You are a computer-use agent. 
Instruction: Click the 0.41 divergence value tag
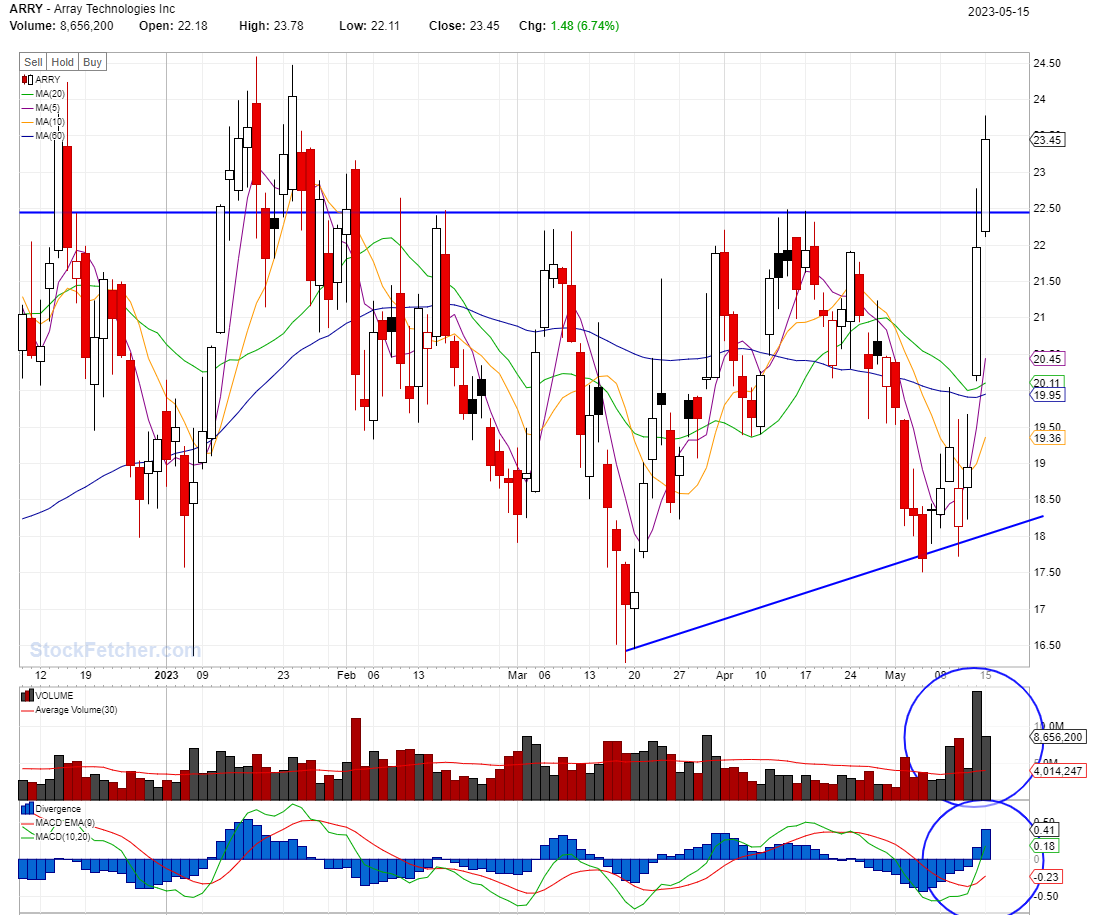[1044, 830]
